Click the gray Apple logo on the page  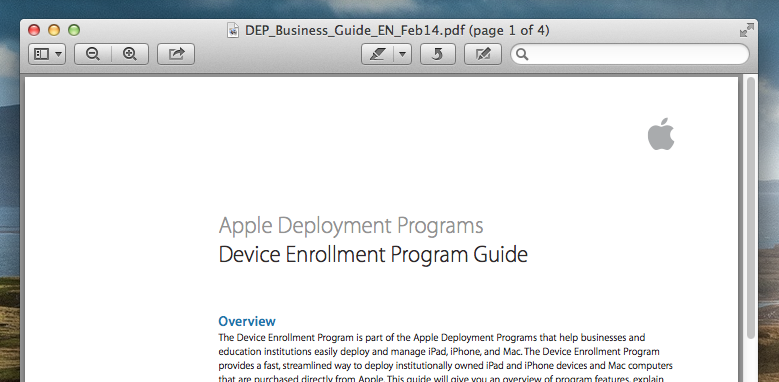point(661,134)
